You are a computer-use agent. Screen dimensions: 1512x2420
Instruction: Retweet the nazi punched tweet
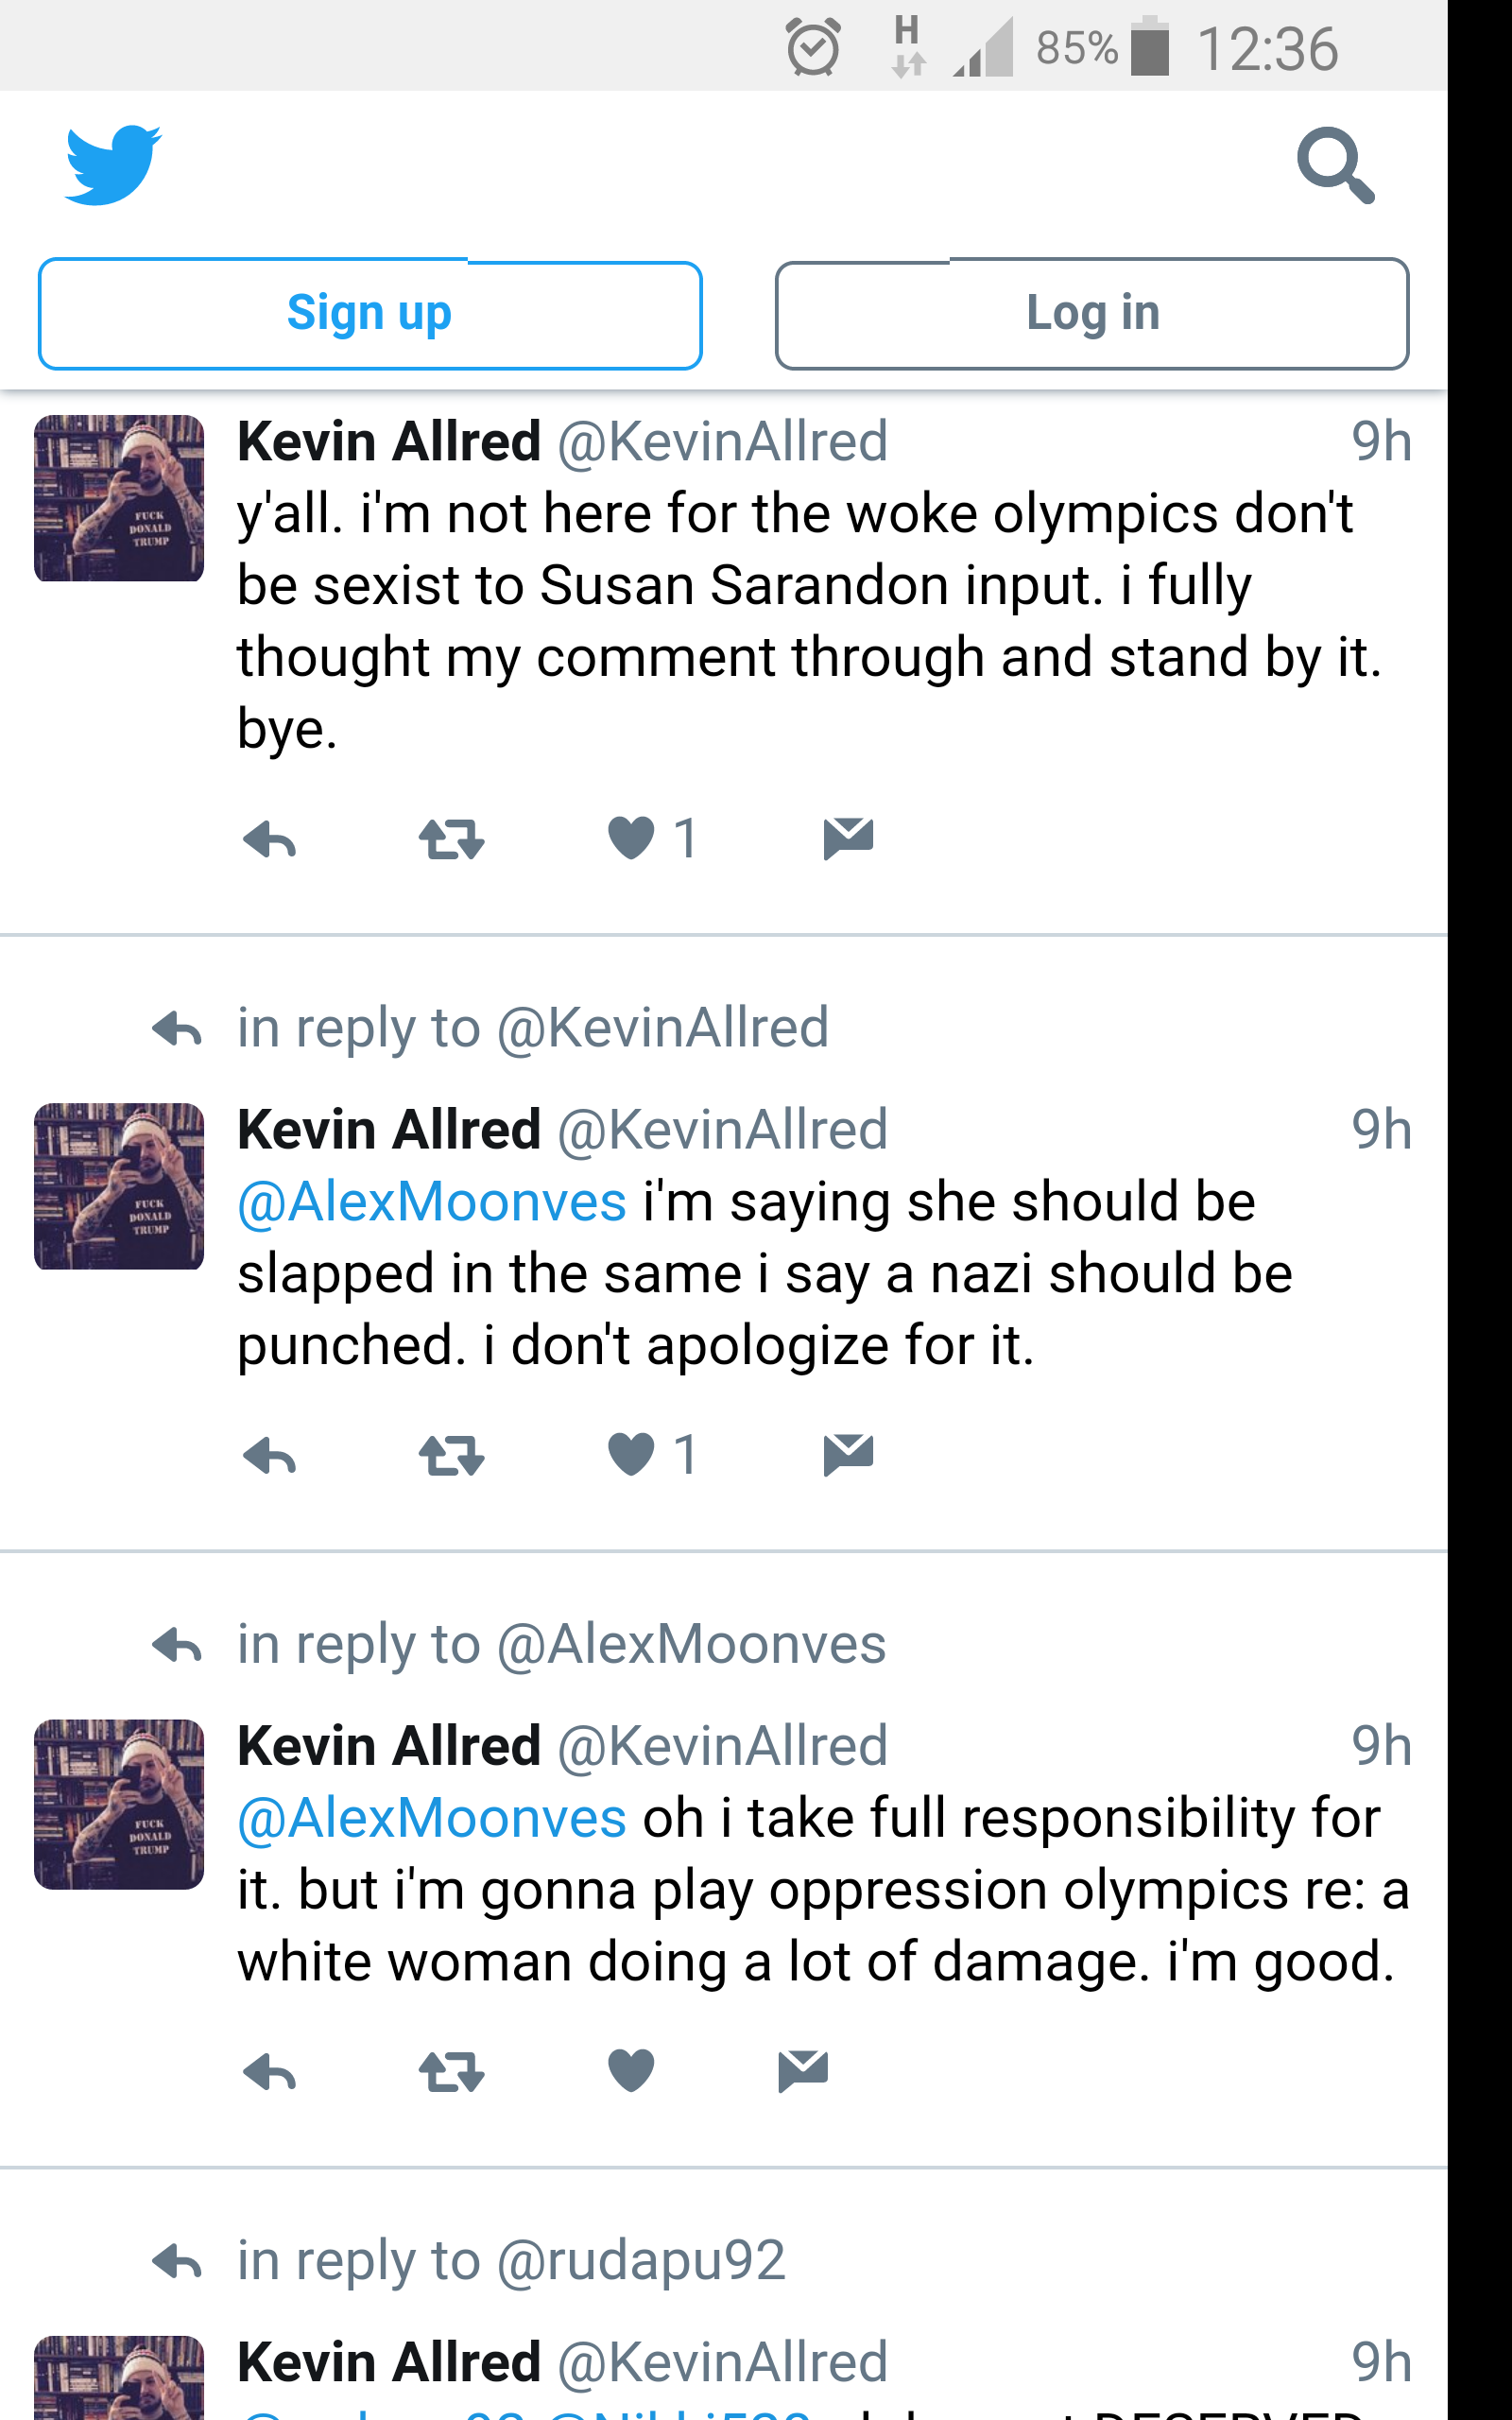(x=451, y=1455)
